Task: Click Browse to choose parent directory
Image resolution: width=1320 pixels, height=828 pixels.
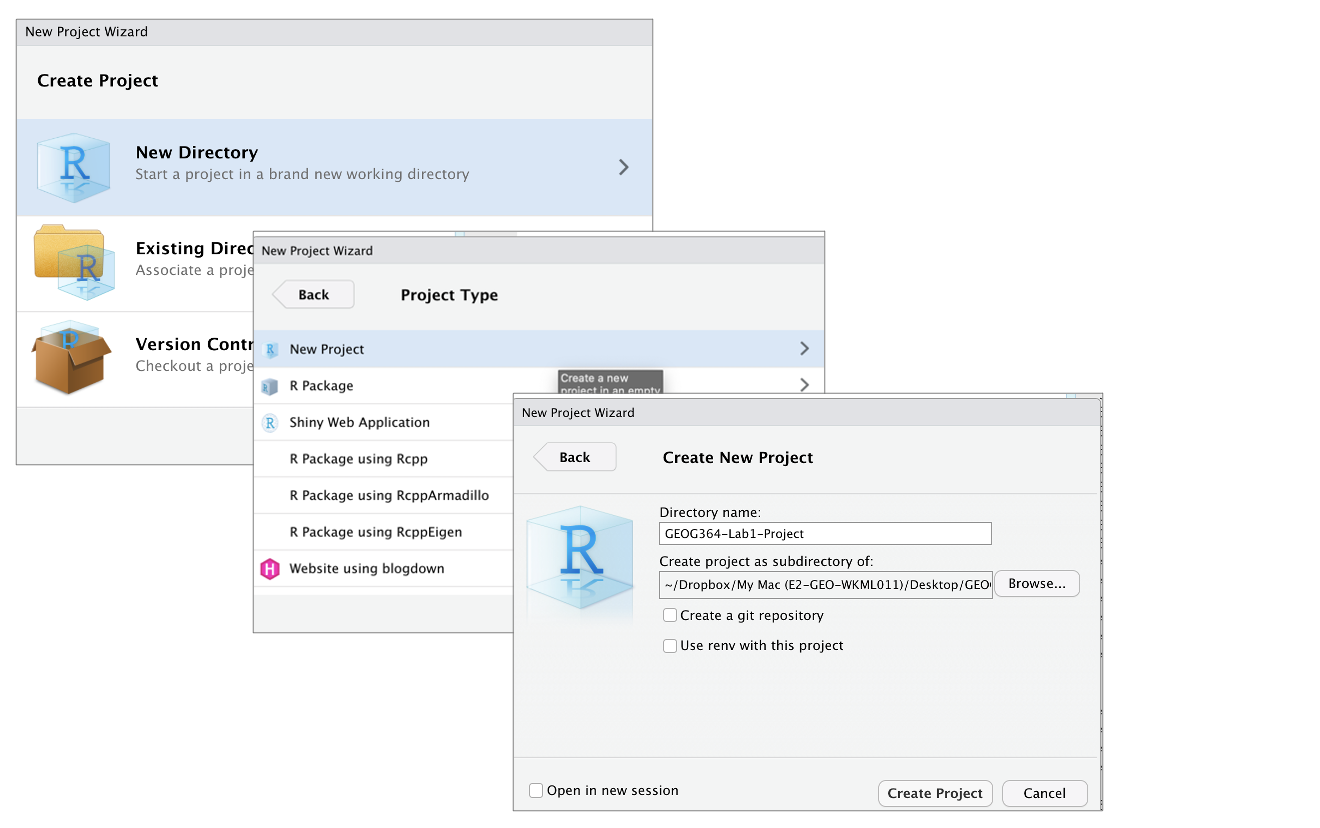Action: [x=1036, y=584]
